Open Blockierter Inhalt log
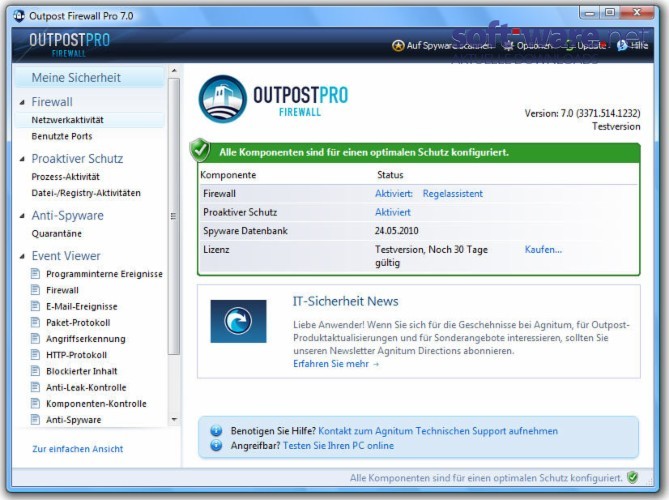 (81, 371)
